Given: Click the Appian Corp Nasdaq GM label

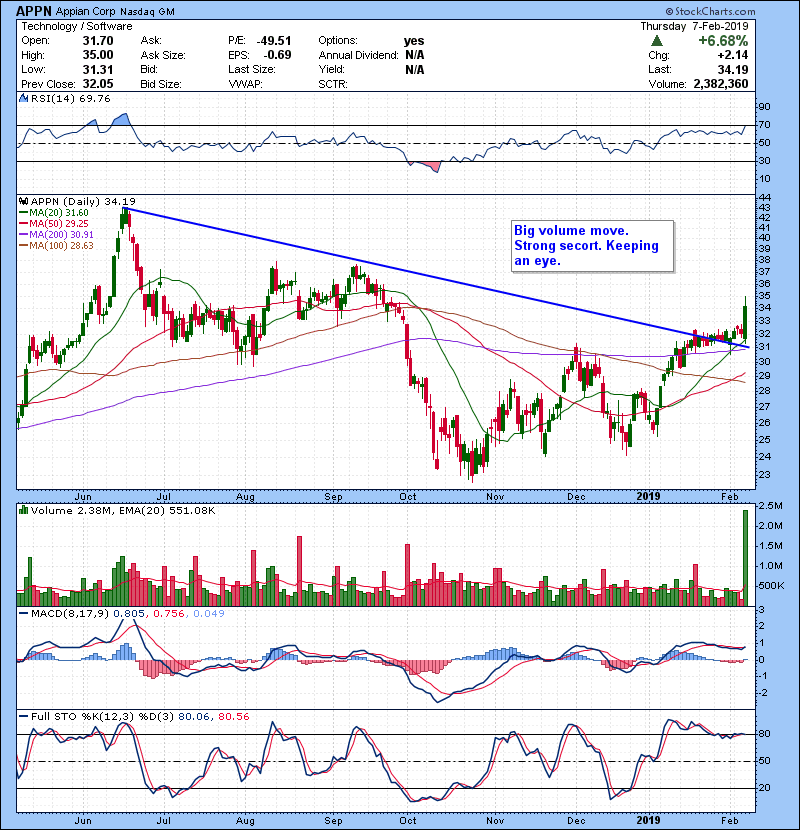Looking at the screenshot, I should click(x=115, y=11).
